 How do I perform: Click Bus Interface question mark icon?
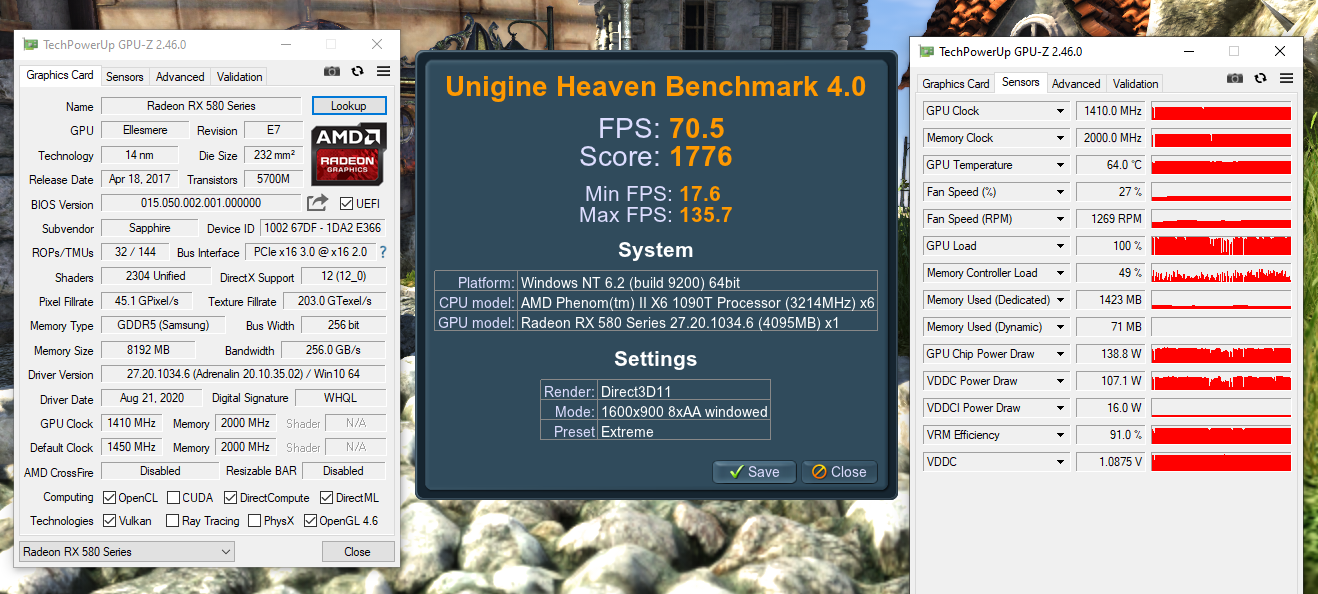[382, 252]
